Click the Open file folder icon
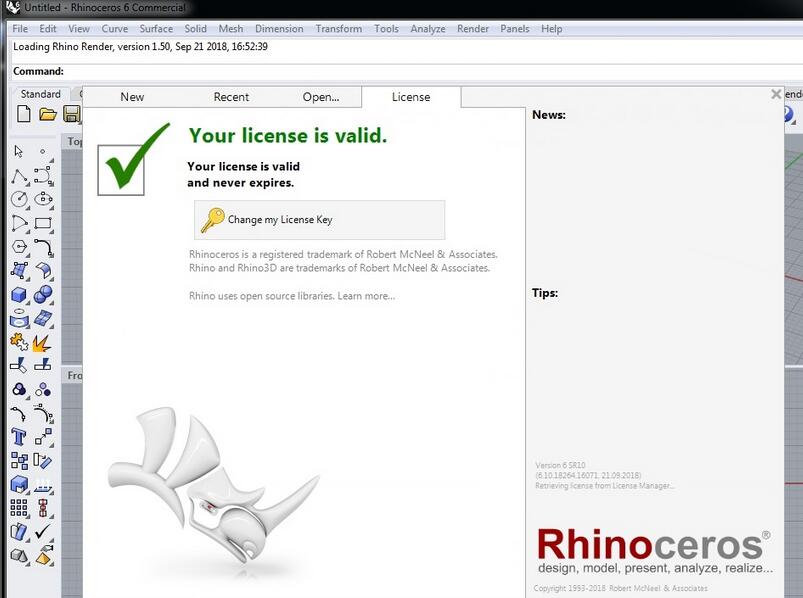 pyautogui.click(x=48, y=114)
